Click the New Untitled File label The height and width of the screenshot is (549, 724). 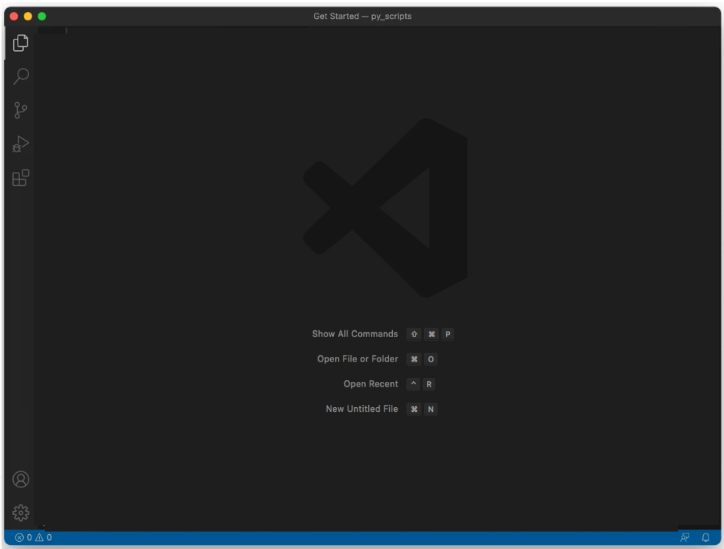click(361, 409)
